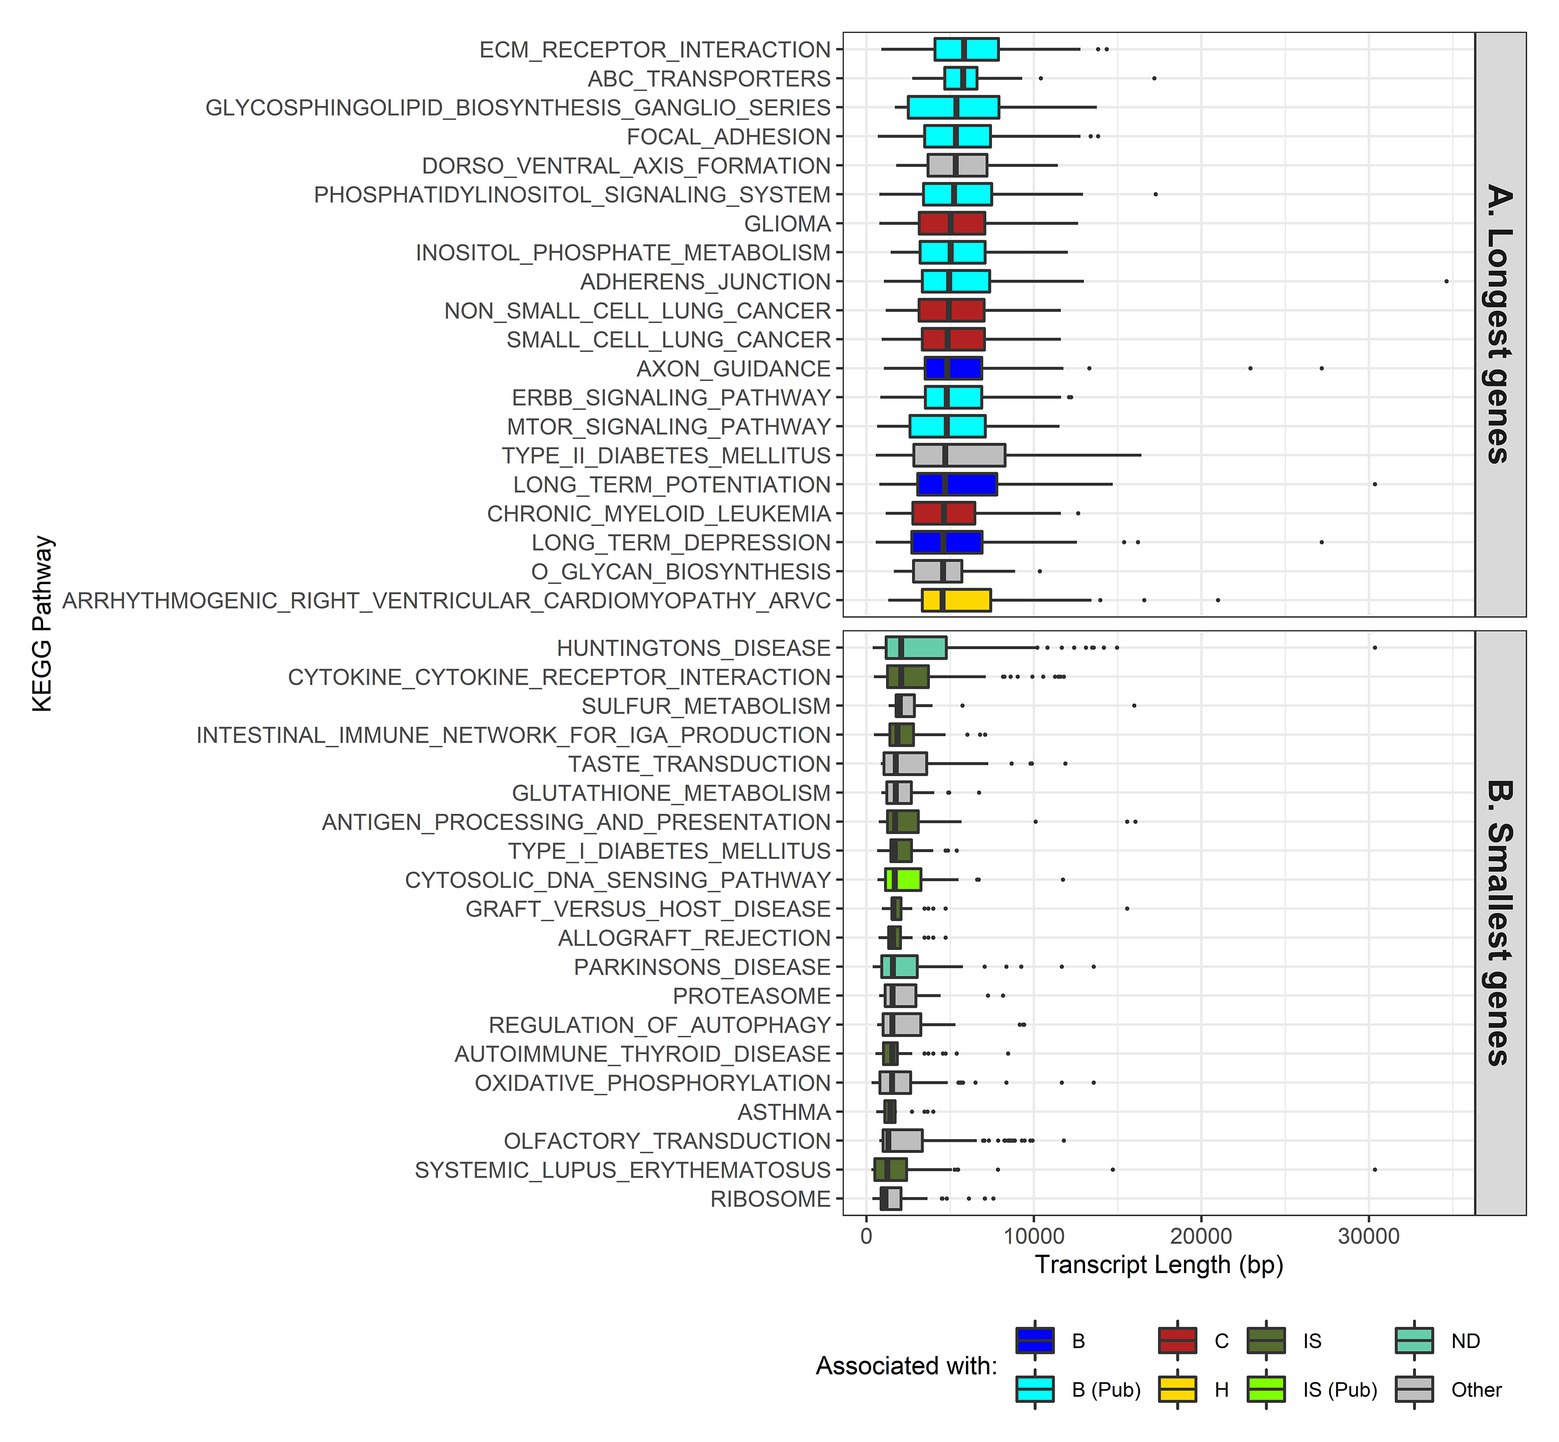Select the ABC_TRANSPORTERS label

(709, 79)
